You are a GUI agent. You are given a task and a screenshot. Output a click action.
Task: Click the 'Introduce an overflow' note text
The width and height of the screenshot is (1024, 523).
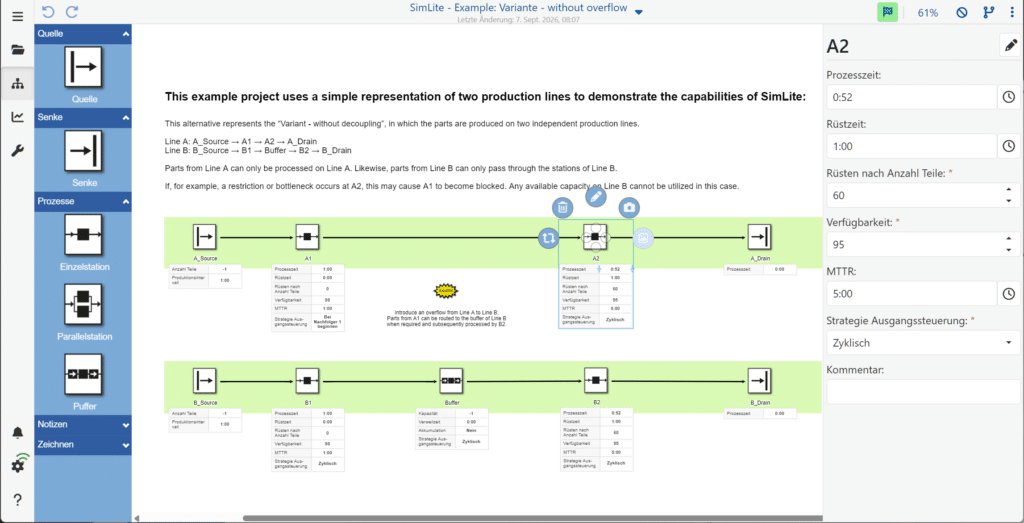pyautogui.click(x=446, y=318)
